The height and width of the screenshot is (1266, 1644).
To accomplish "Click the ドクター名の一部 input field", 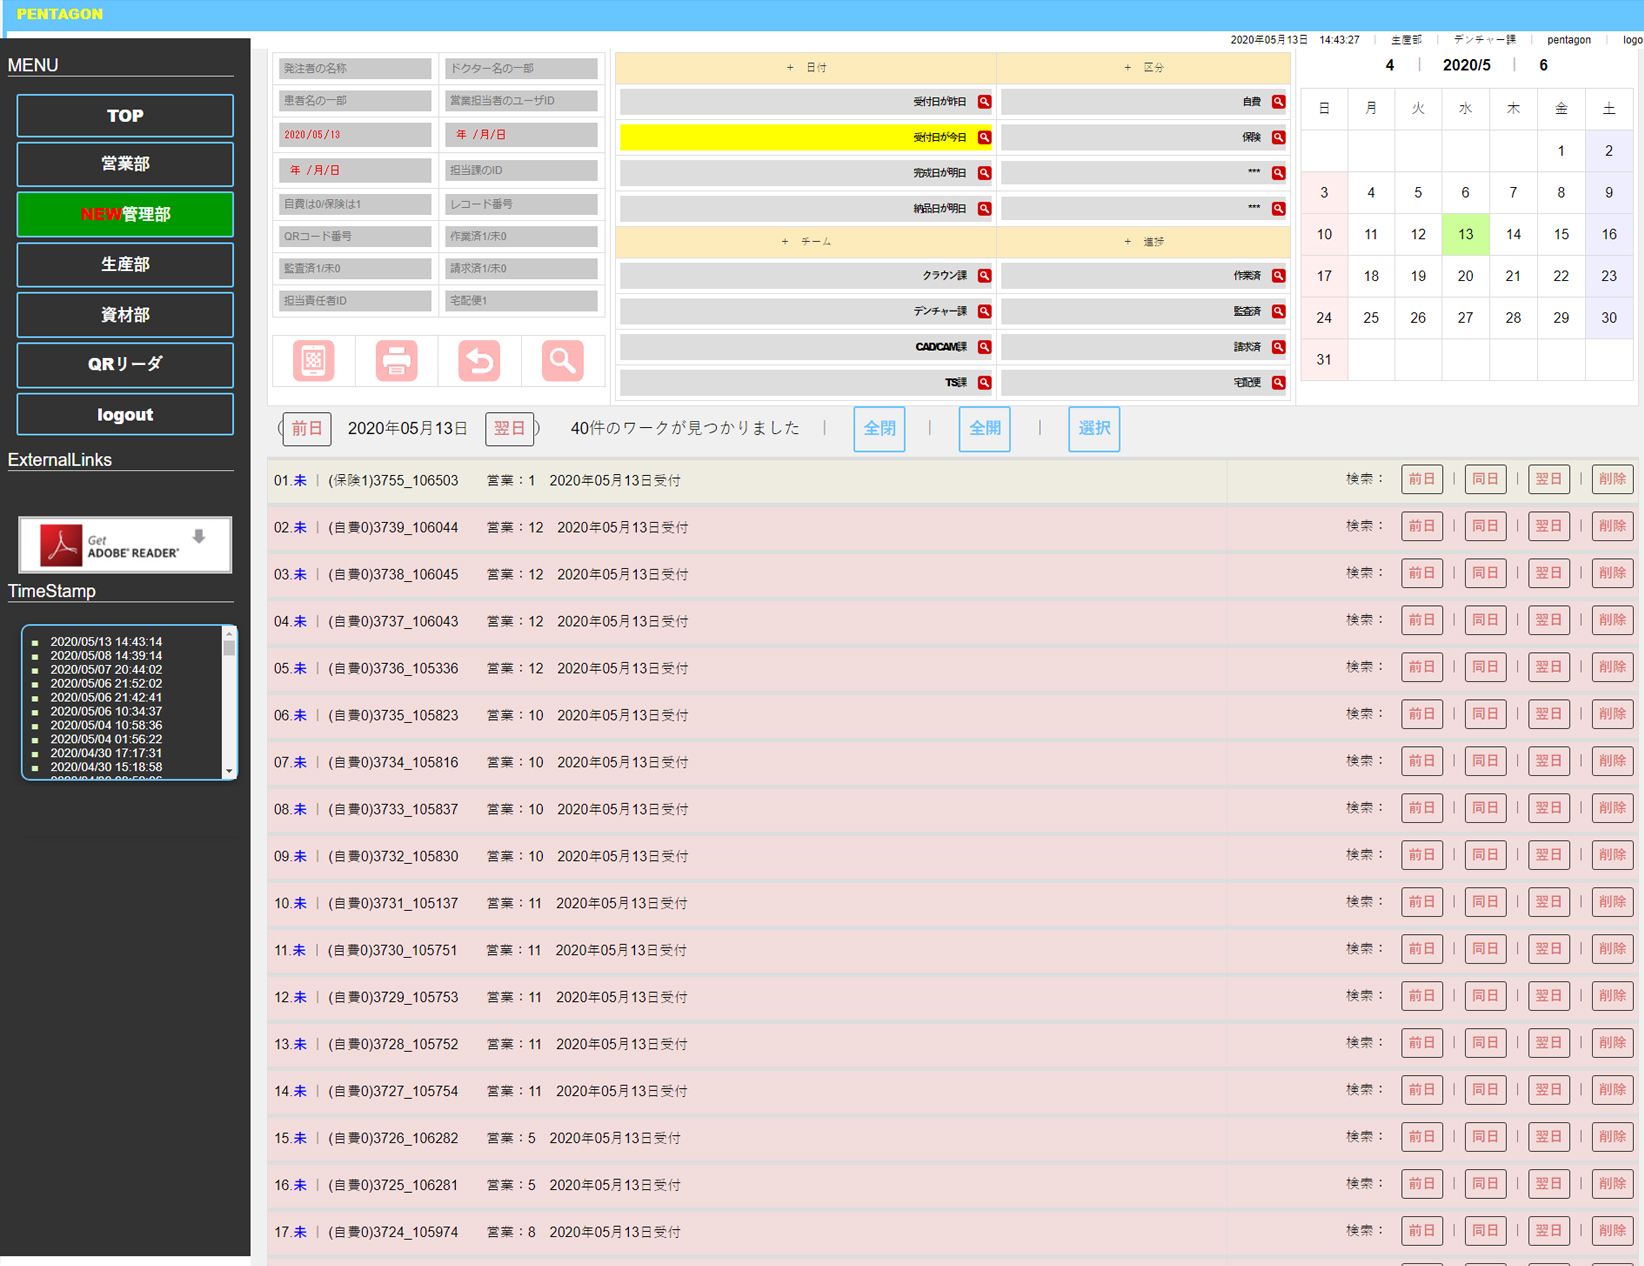I will (521, 69).
